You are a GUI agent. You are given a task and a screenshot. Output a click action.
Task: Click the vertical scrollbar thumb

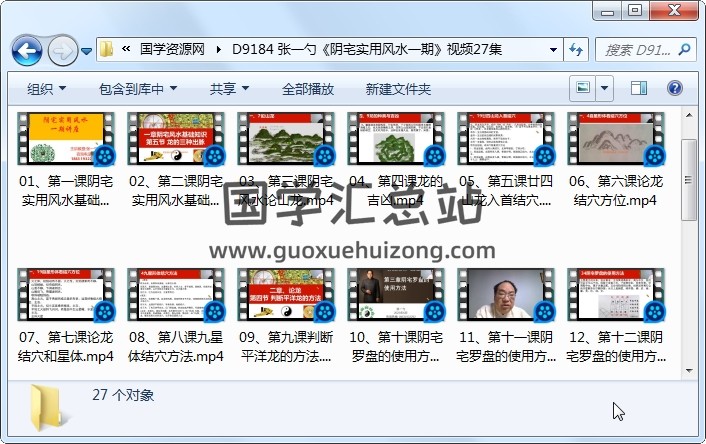[689, 180]
